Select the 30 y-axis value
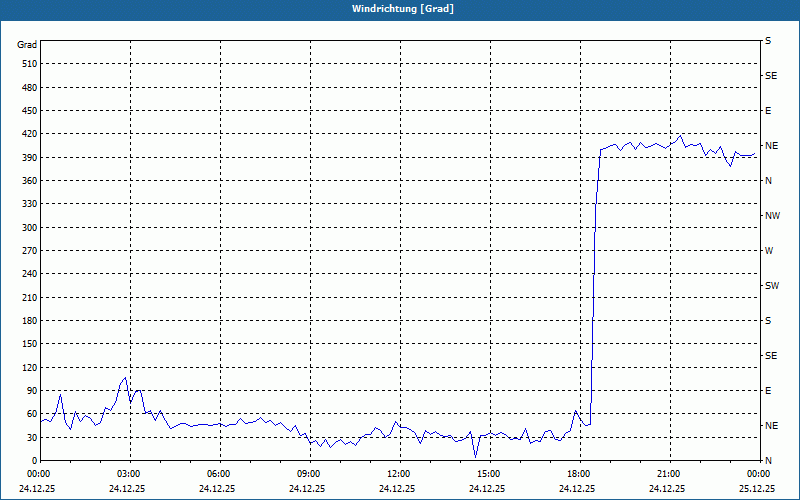The image size is (800, 500). coord(32,437)
